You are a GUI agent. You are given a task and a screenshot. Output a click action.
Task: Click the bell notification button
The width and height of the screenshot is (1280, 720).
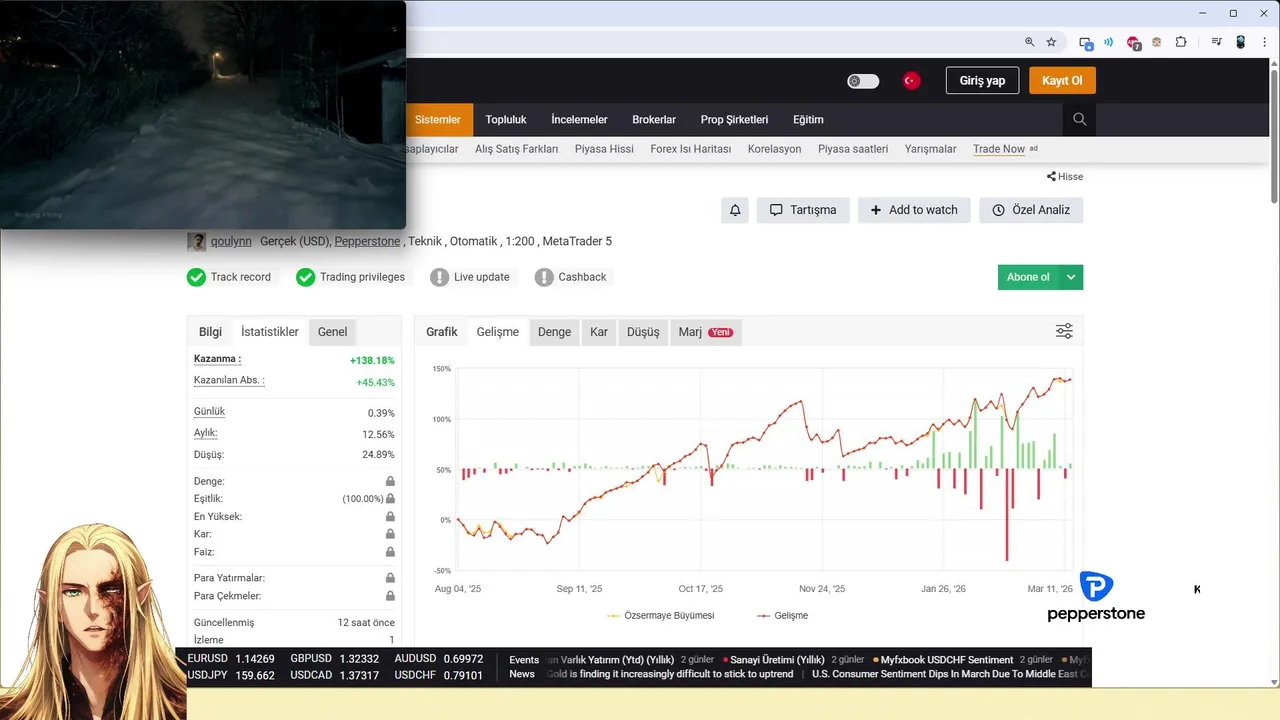[x=735, y=210]
